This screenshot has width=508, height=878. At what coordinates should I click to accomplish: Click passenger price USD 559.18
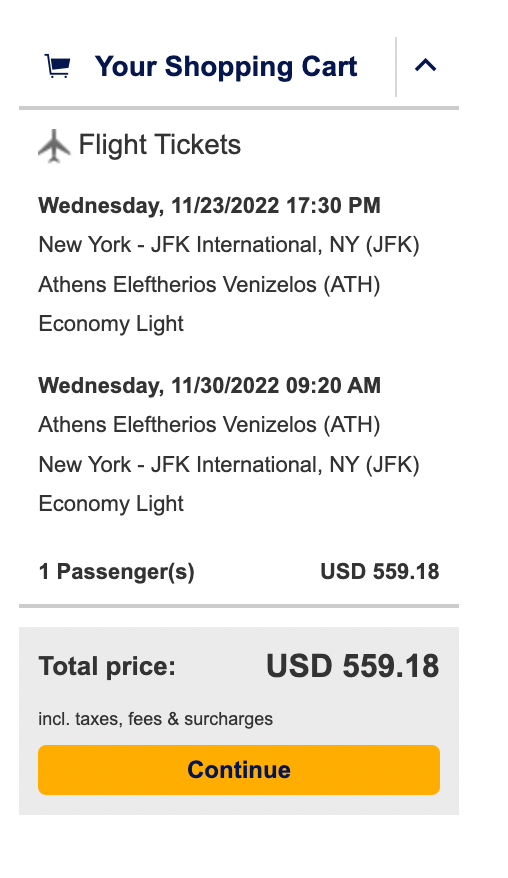[x=380, y=572]
